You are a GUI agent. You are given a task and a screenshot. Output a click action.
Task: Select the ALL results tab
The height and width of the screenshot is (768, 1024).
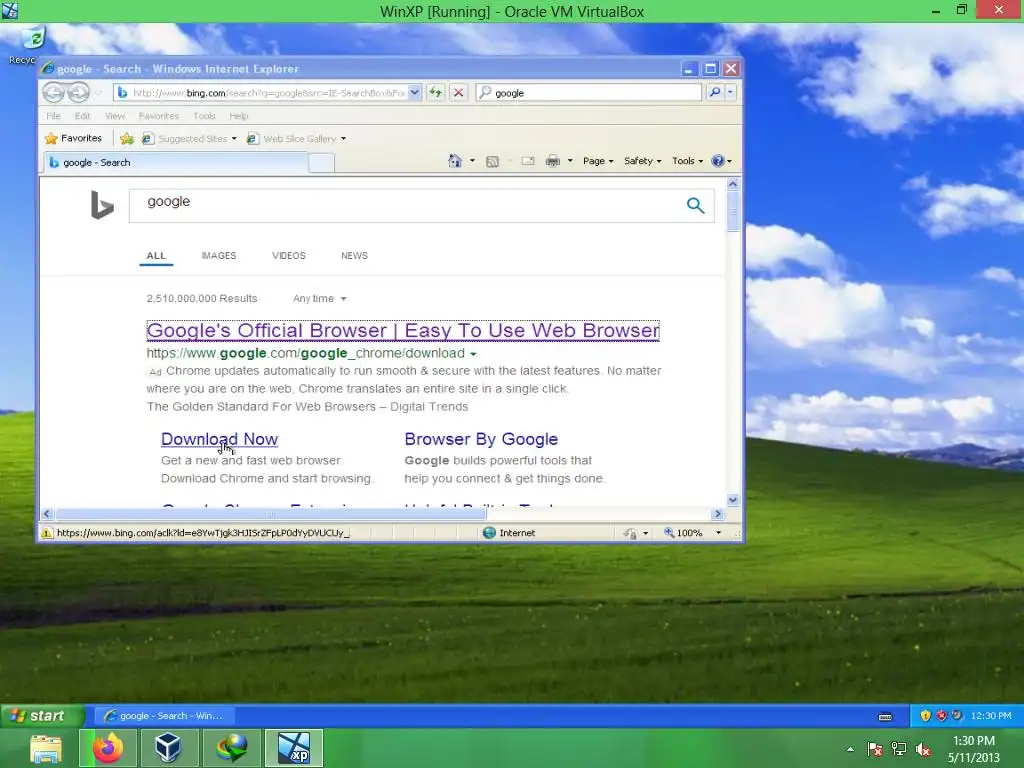point(156,255)
